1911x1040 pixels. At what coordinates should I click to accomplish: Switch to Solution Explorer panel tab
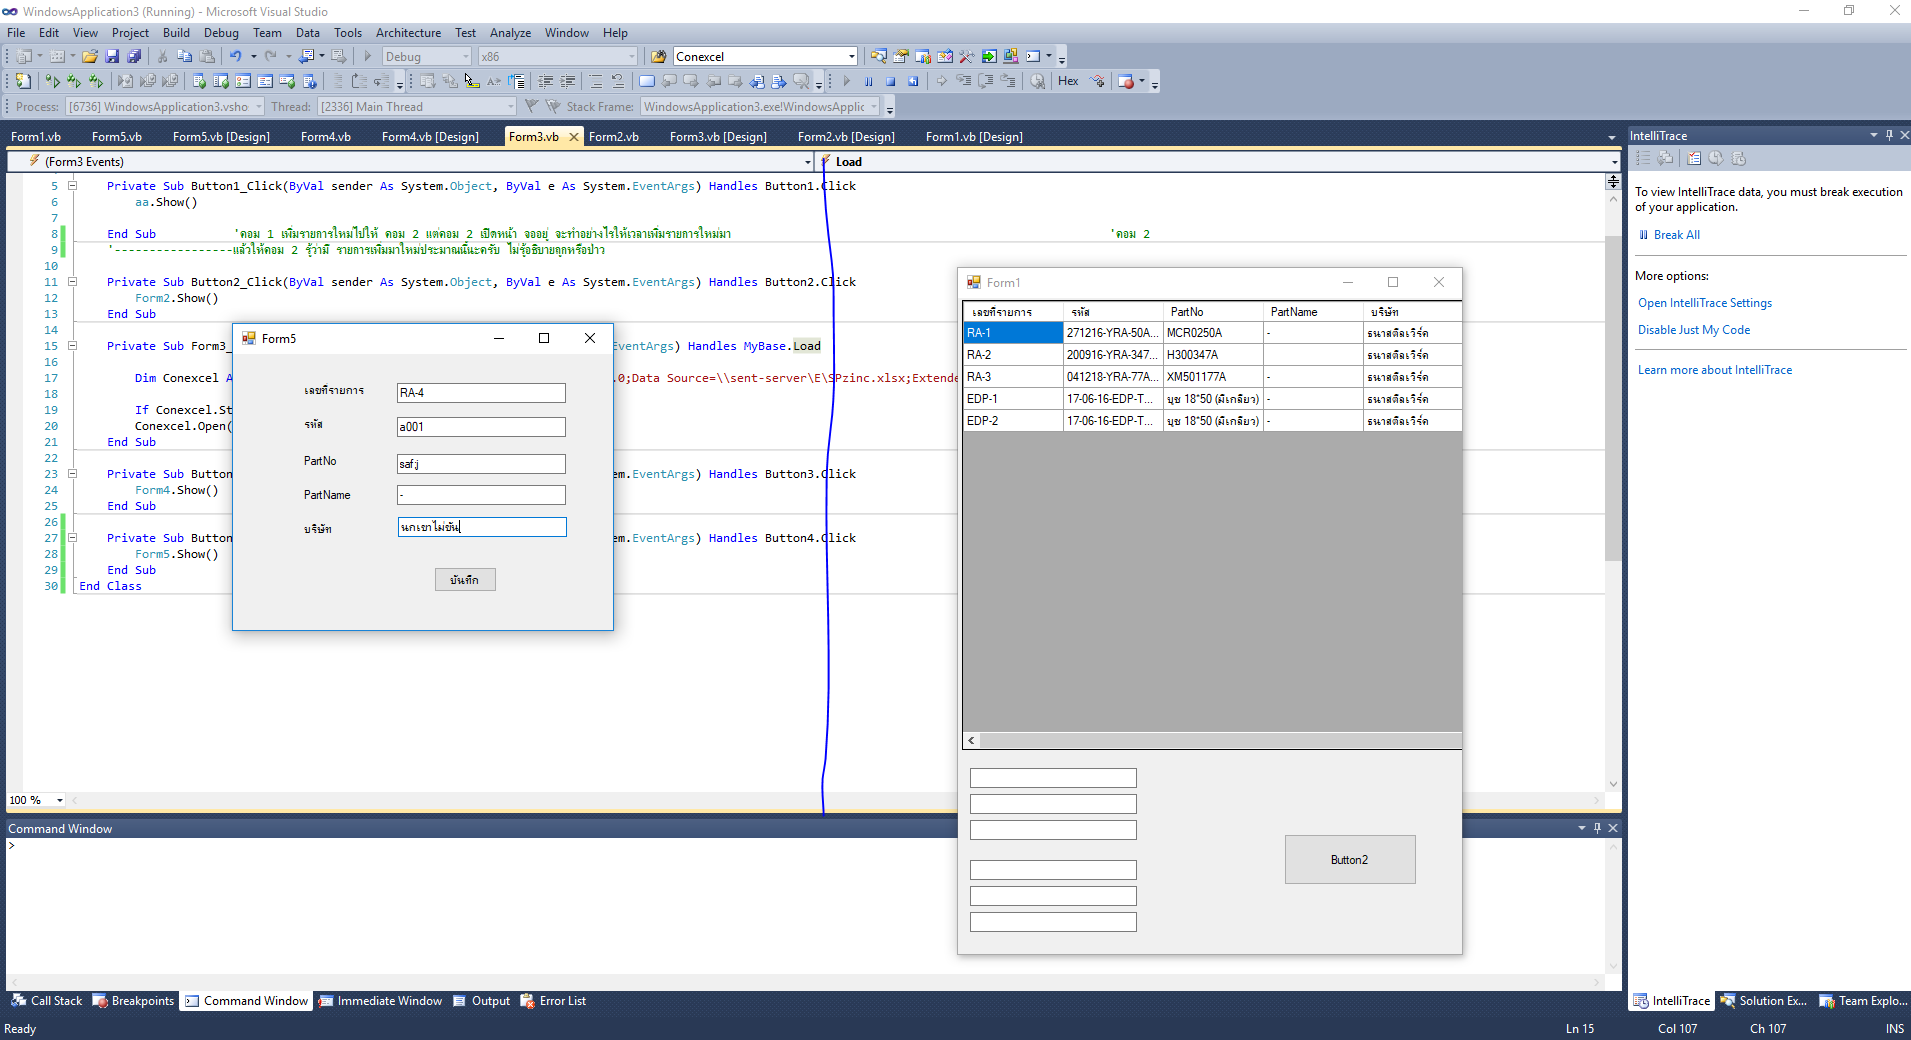[1764, 1001]
